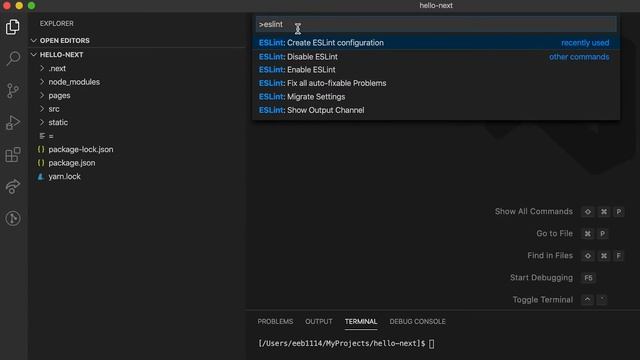Screen dimensions: 640x360
Task: Open the Extensions view
Action: [13, 154]
